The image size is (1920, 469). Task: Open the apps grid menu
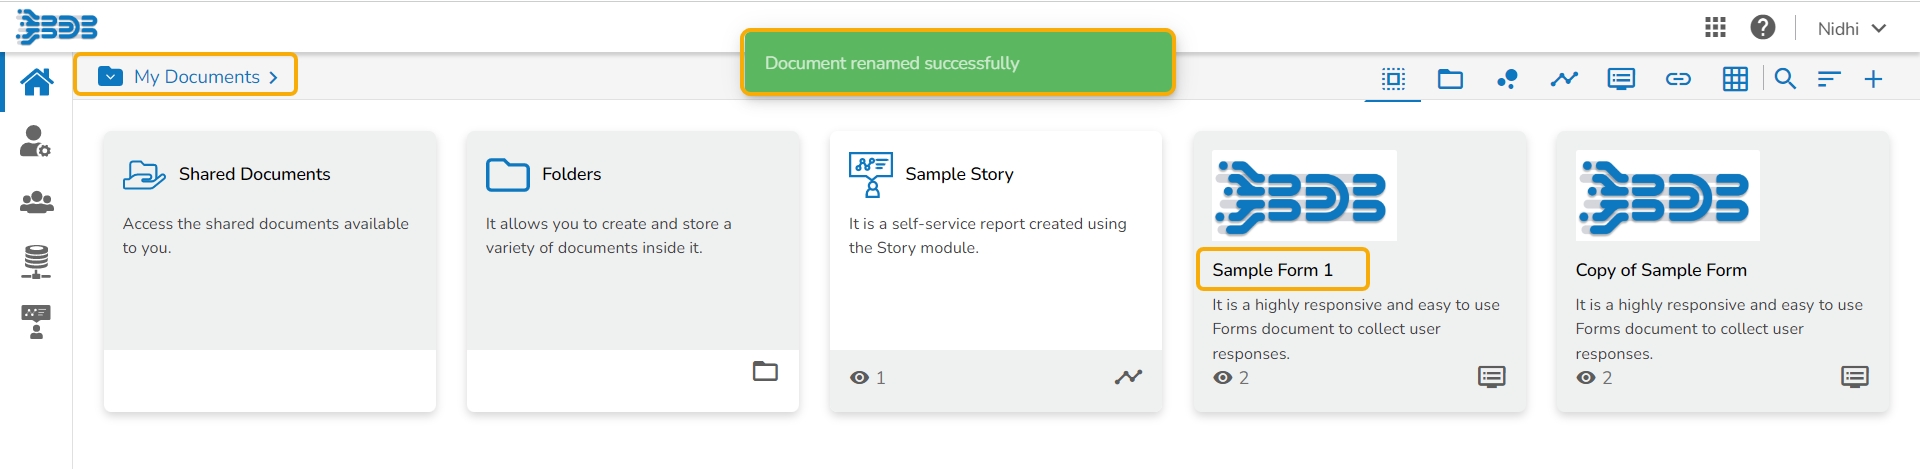(x=1715, y=28)
